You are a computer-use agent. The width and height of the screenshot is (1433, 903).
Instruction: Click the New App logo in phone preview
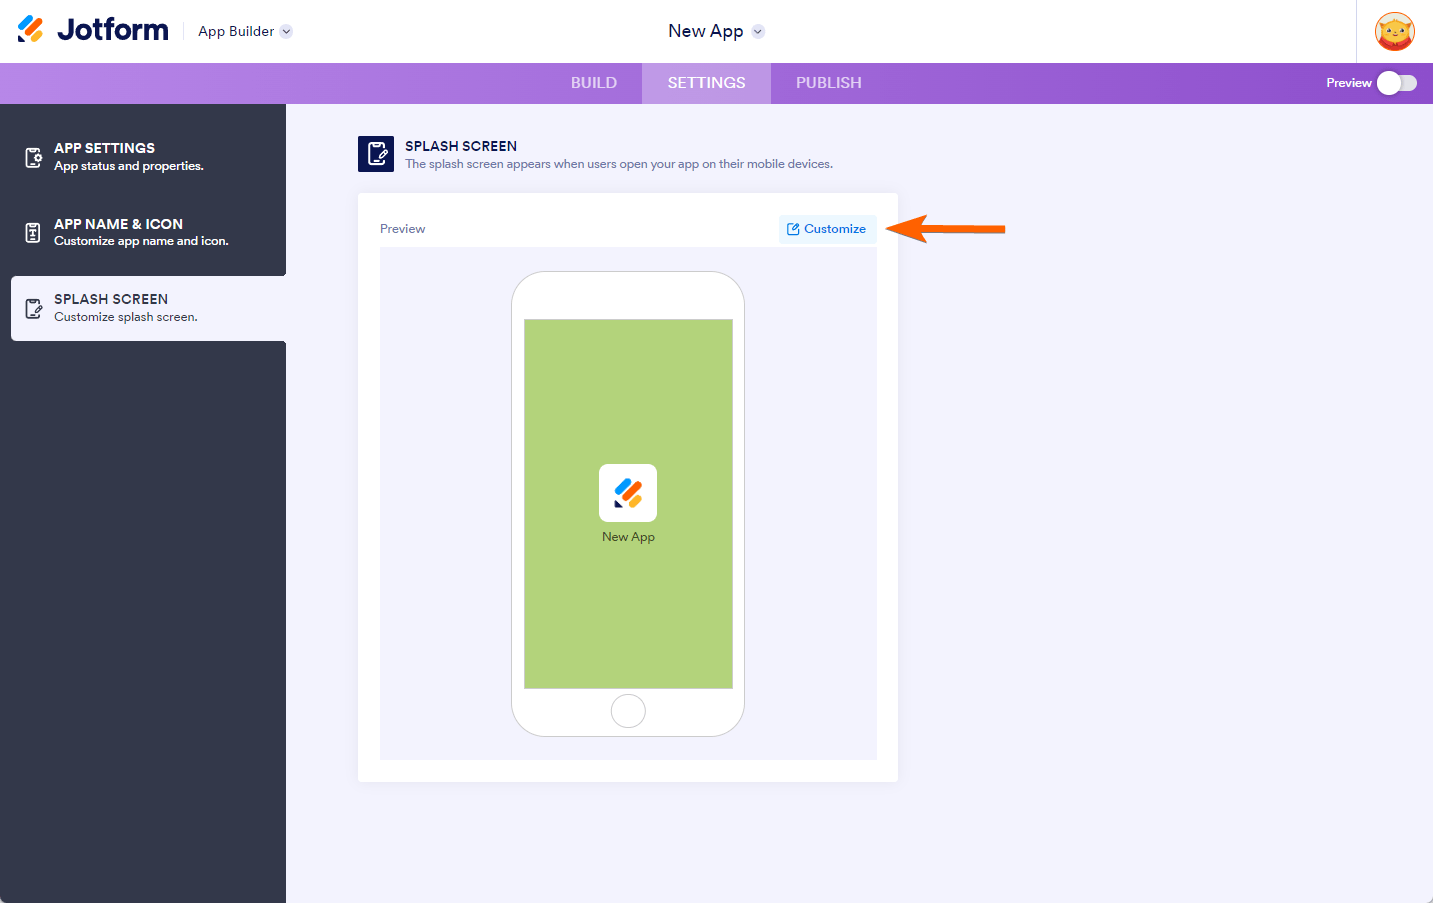point(628,492)
